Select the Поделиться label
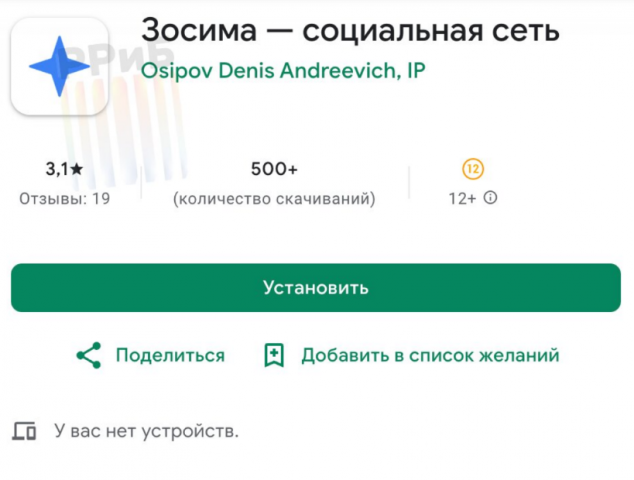 pos(170,355)
